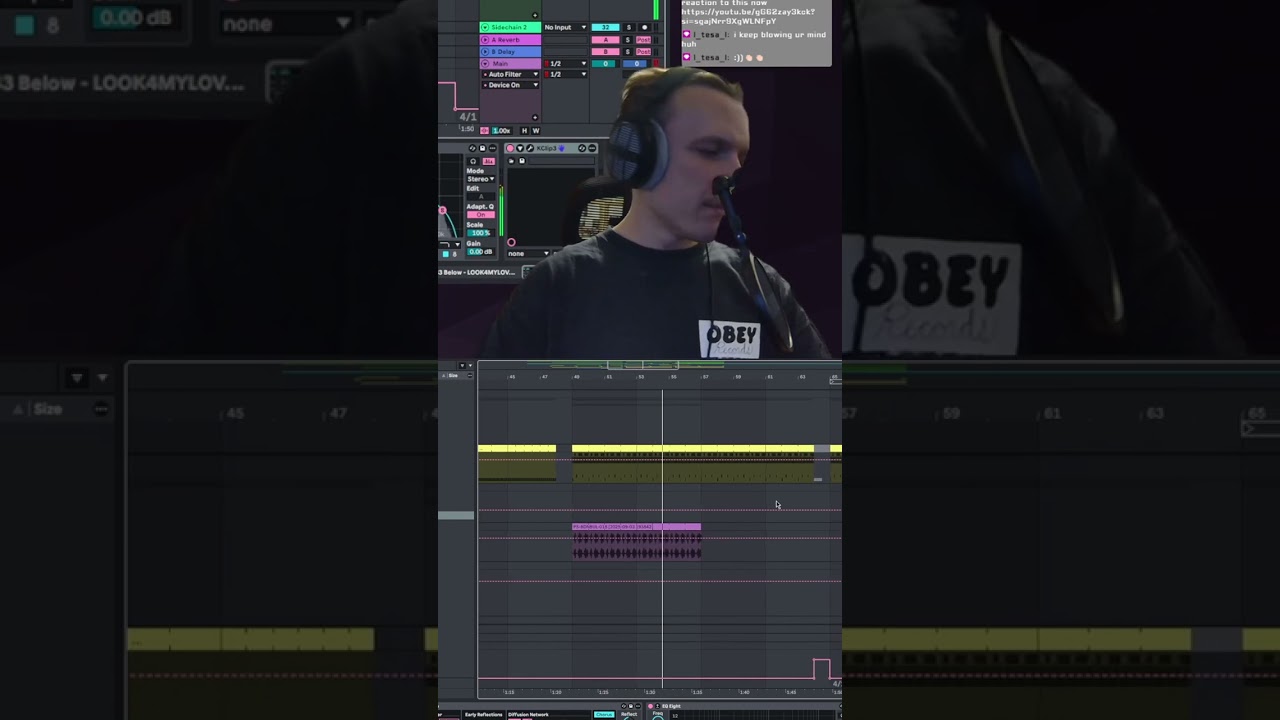Click the H height button
This screenshot has width=1280, height=720.
click(x=524, y=131)
